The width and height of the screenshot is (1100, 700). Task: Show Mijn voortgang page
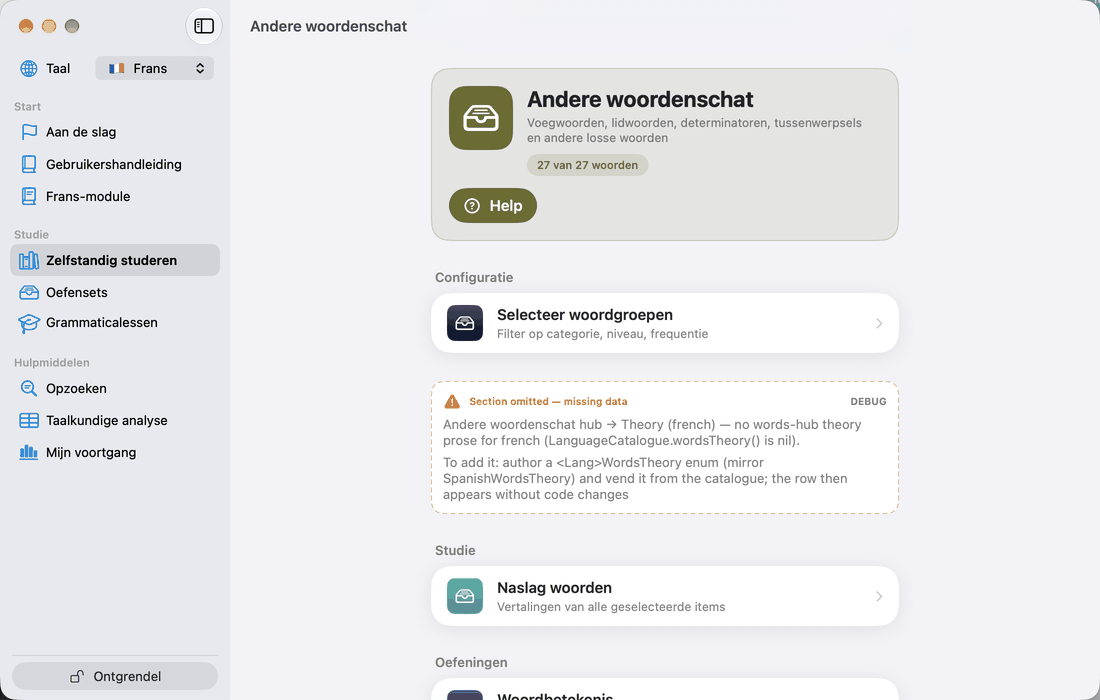point(115,452)
